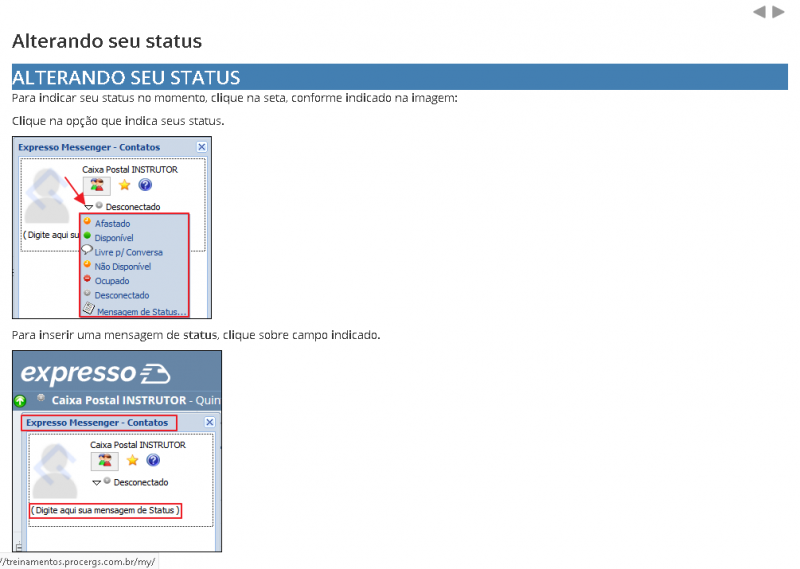Click the Expresso Messenger - Contatos title in first image
This screenshot has width=800, height=569.
[89, 147]
